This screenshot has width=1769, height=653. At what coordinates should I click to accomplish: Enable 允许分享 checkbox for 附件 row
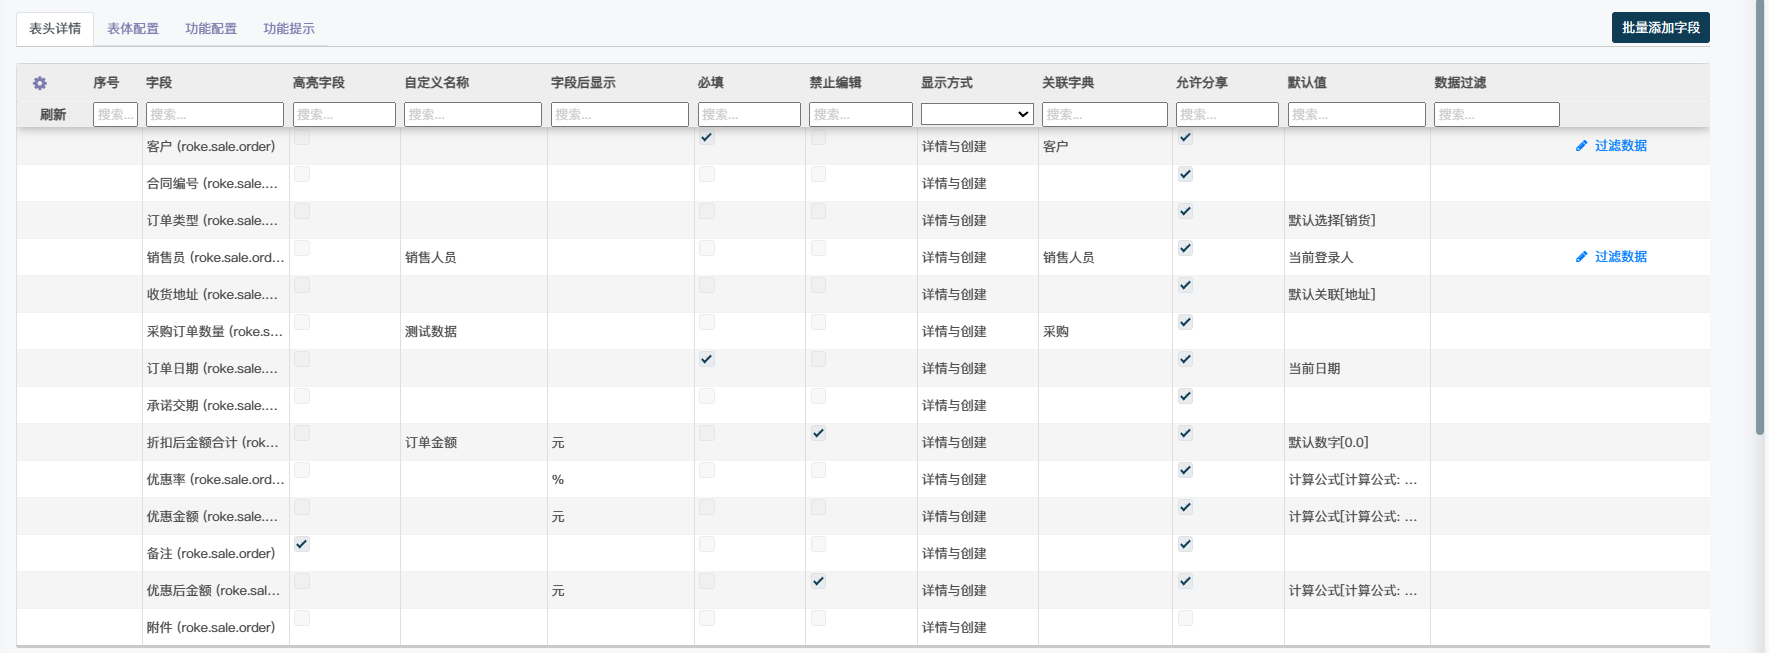coord(1185,618)
